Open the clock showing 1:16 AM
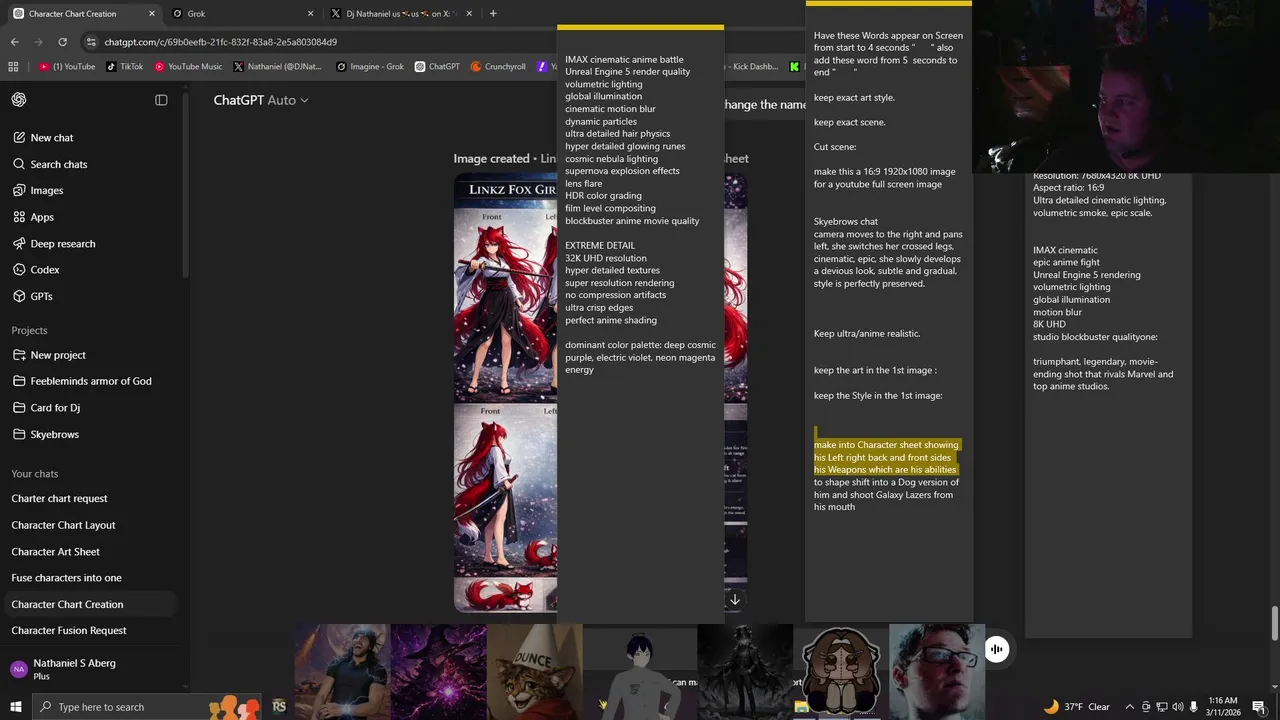The height and width of the screenshot is (720, 1280). [1223, 707]
